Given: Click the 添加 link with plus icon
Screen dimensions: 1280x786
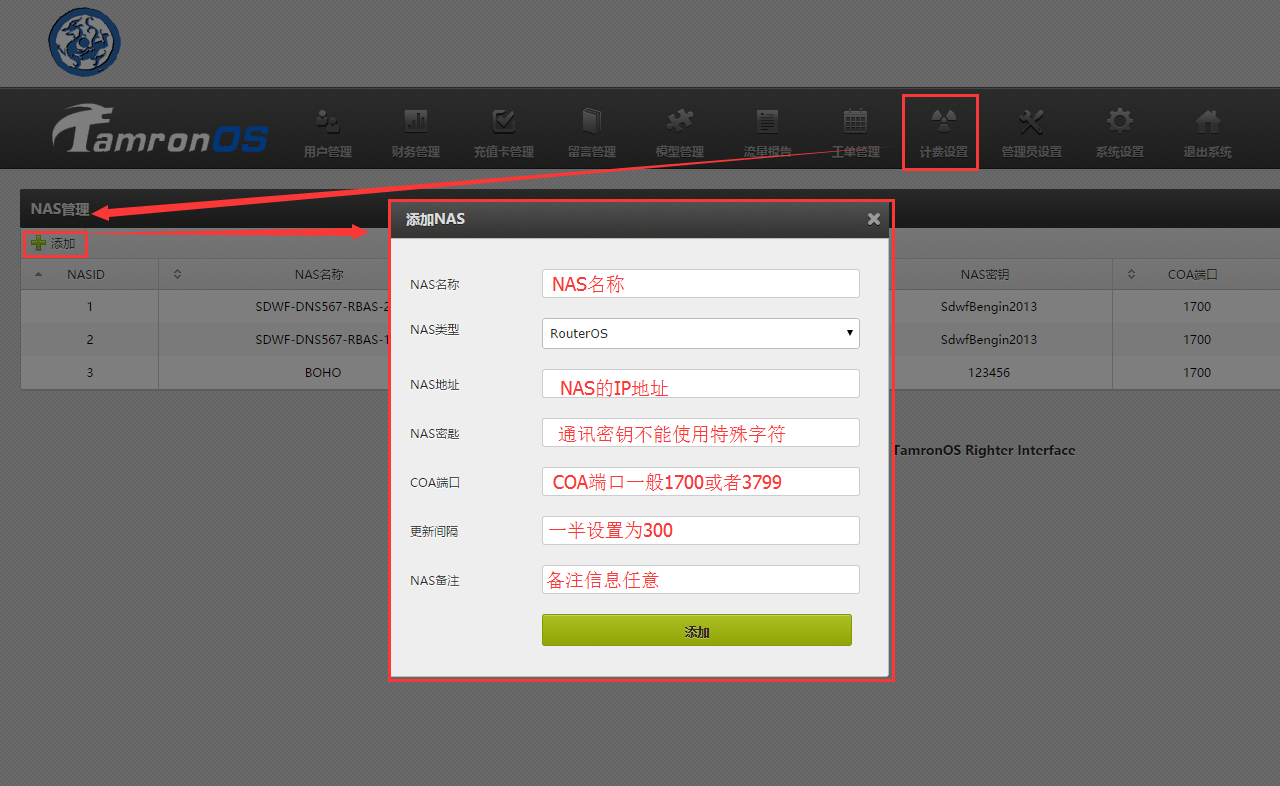Looking at the screenshot, I should tap(54, 243).
